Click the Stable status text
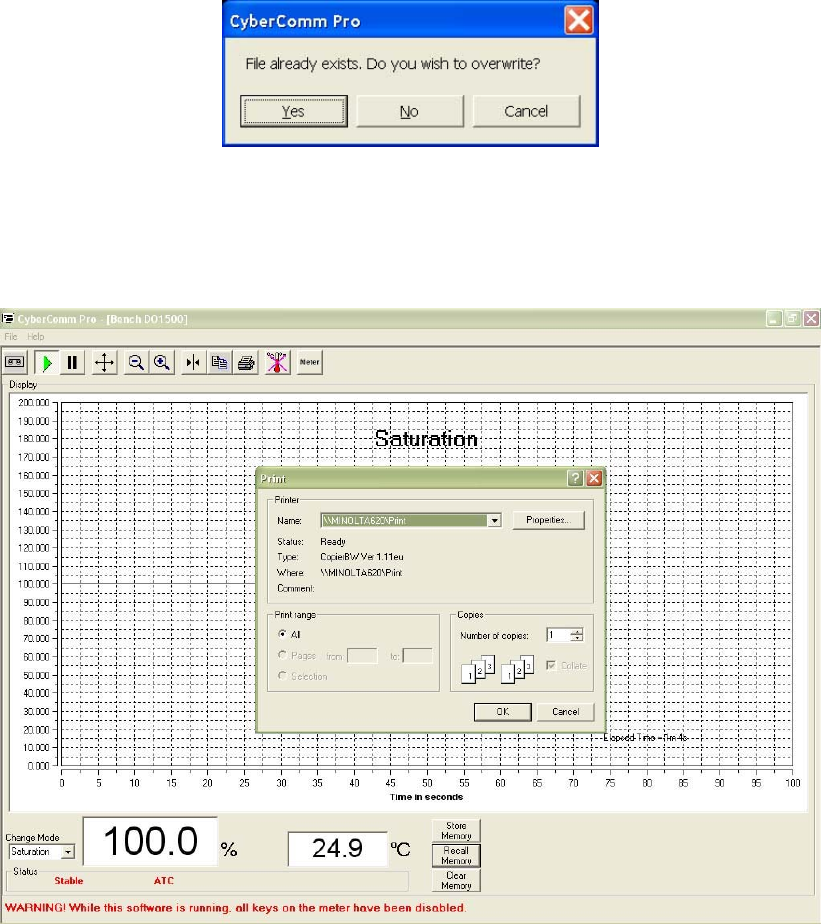Screen dimensions: 821x924 pyautogui.click(x=69, y=881)
